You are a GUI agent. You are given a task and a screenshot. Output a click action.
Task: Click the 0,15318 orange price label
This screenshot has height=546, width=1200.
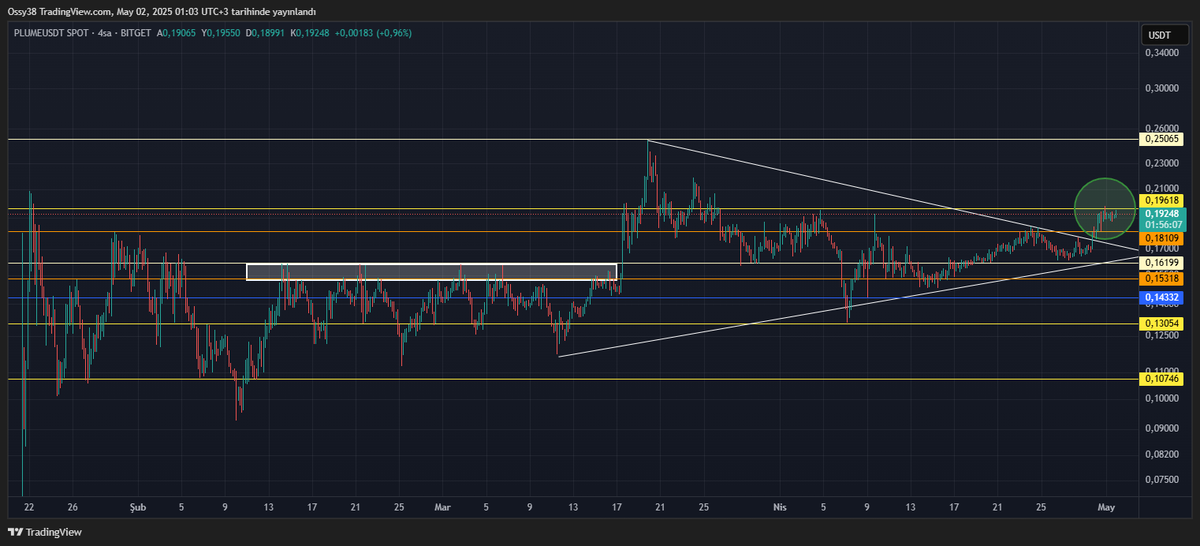(x=1162, y=279)
